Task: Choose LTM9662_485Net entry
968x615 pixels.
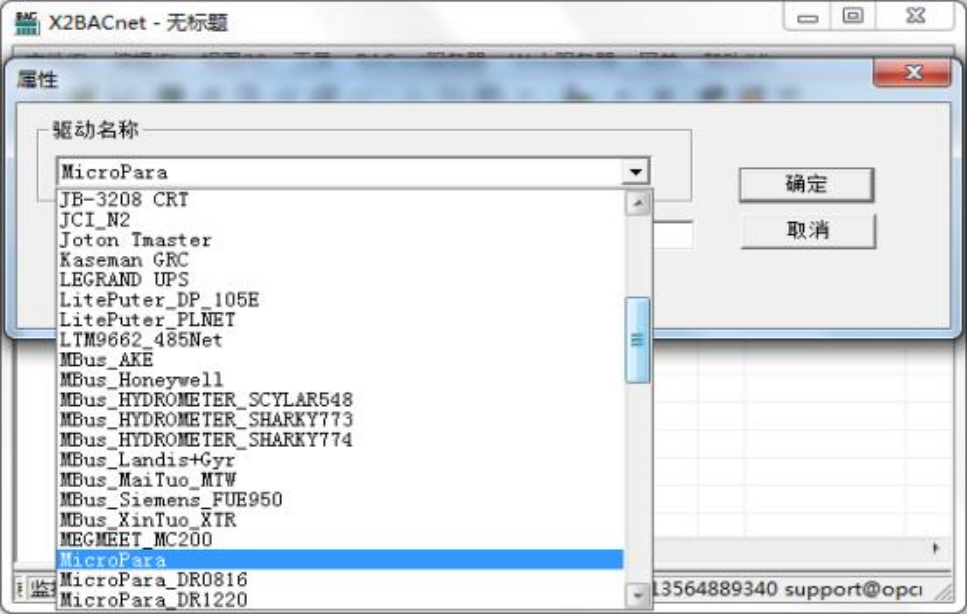Action: (x=340, y=340)
